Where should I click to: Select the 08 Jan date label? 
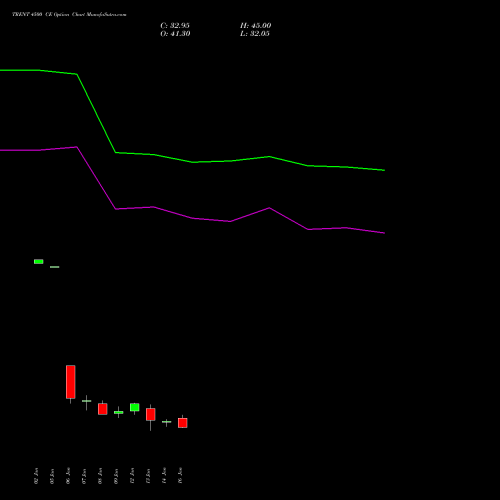pos(100,476)
